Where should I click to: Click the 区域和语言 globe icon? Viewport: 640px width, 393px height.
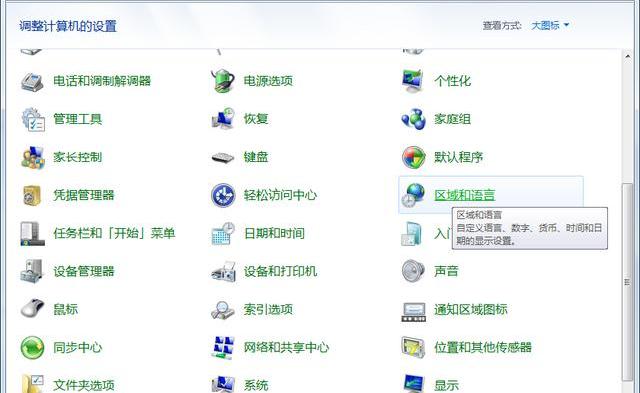click(413, 195)
